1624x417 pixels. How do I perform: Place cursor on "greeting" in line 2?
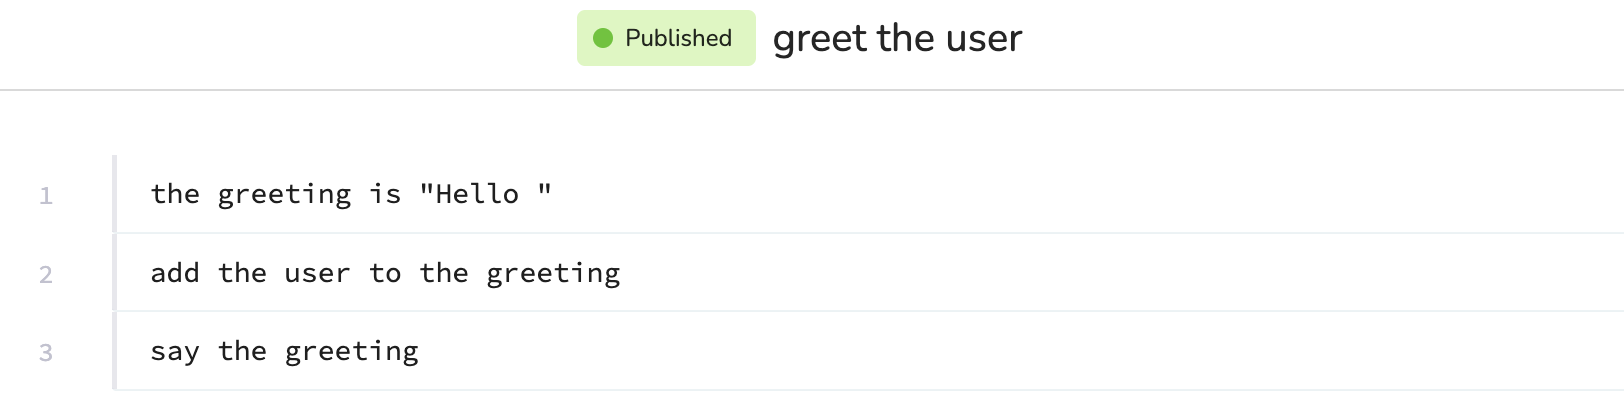point(553,273)
